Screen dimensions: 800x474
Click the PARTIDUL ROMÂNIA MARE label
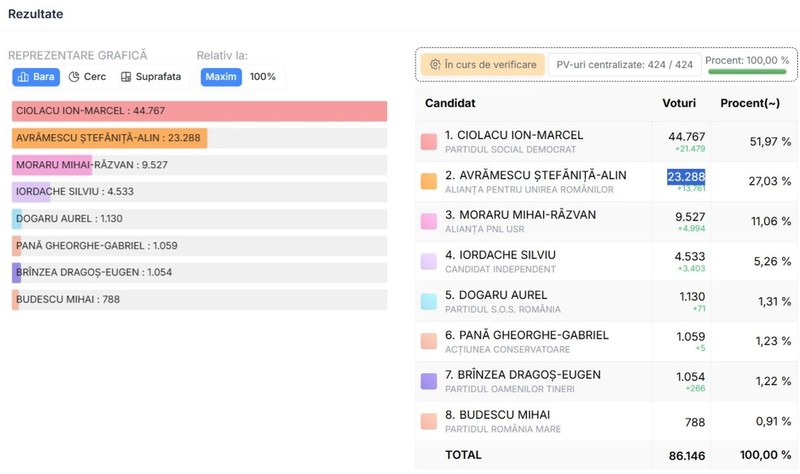(x=503, y=429)
